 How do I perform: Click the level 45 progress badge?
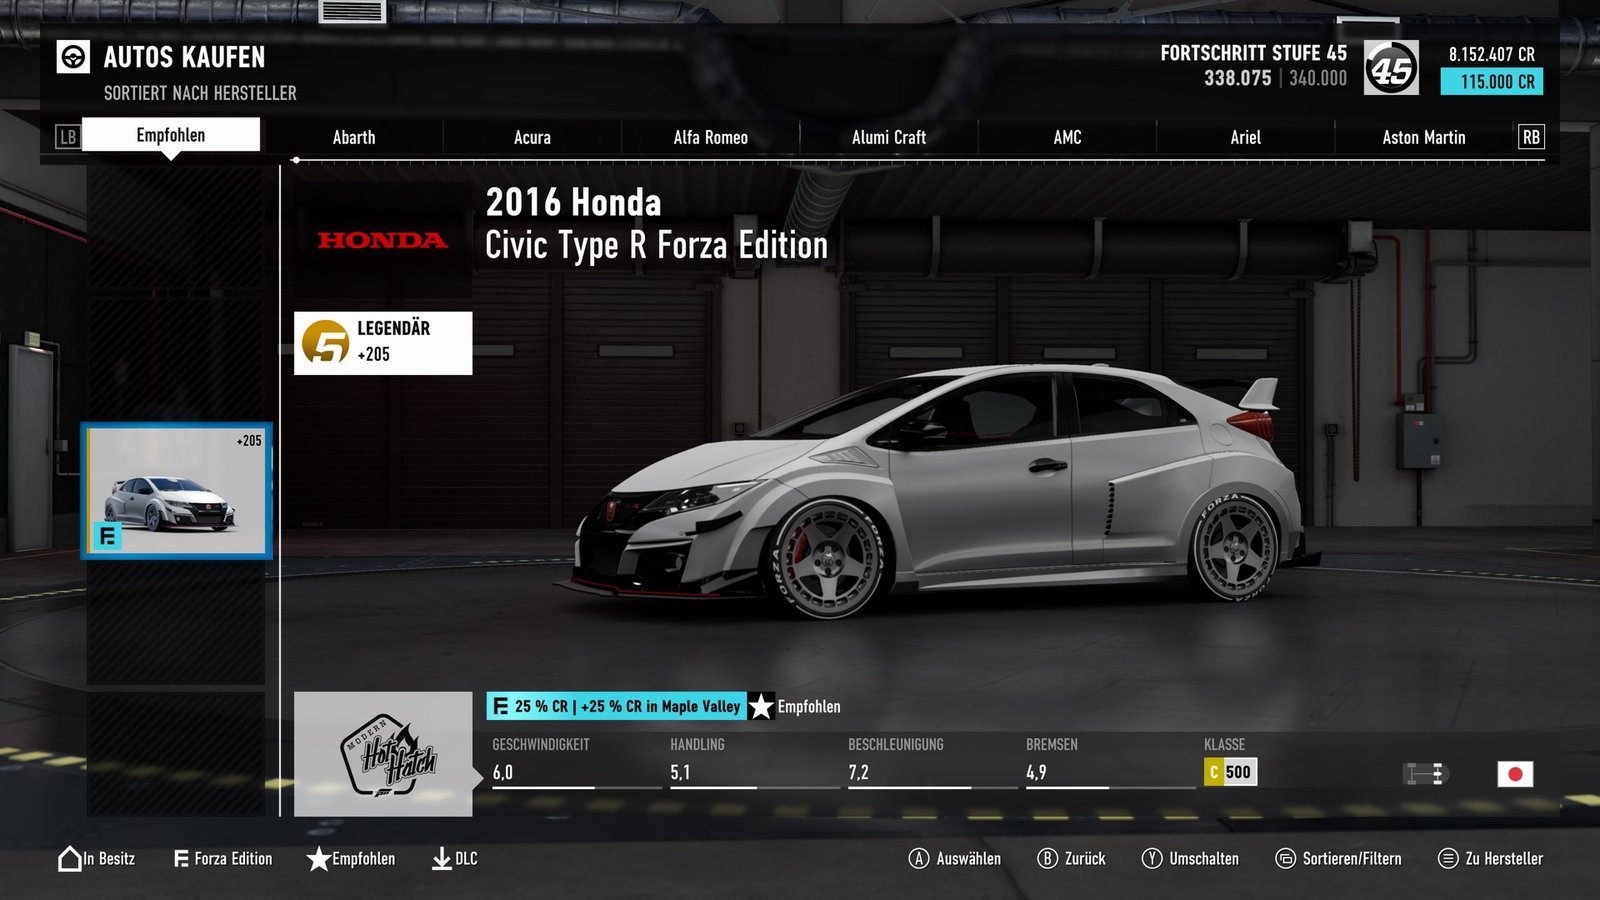coord(1391,68)
